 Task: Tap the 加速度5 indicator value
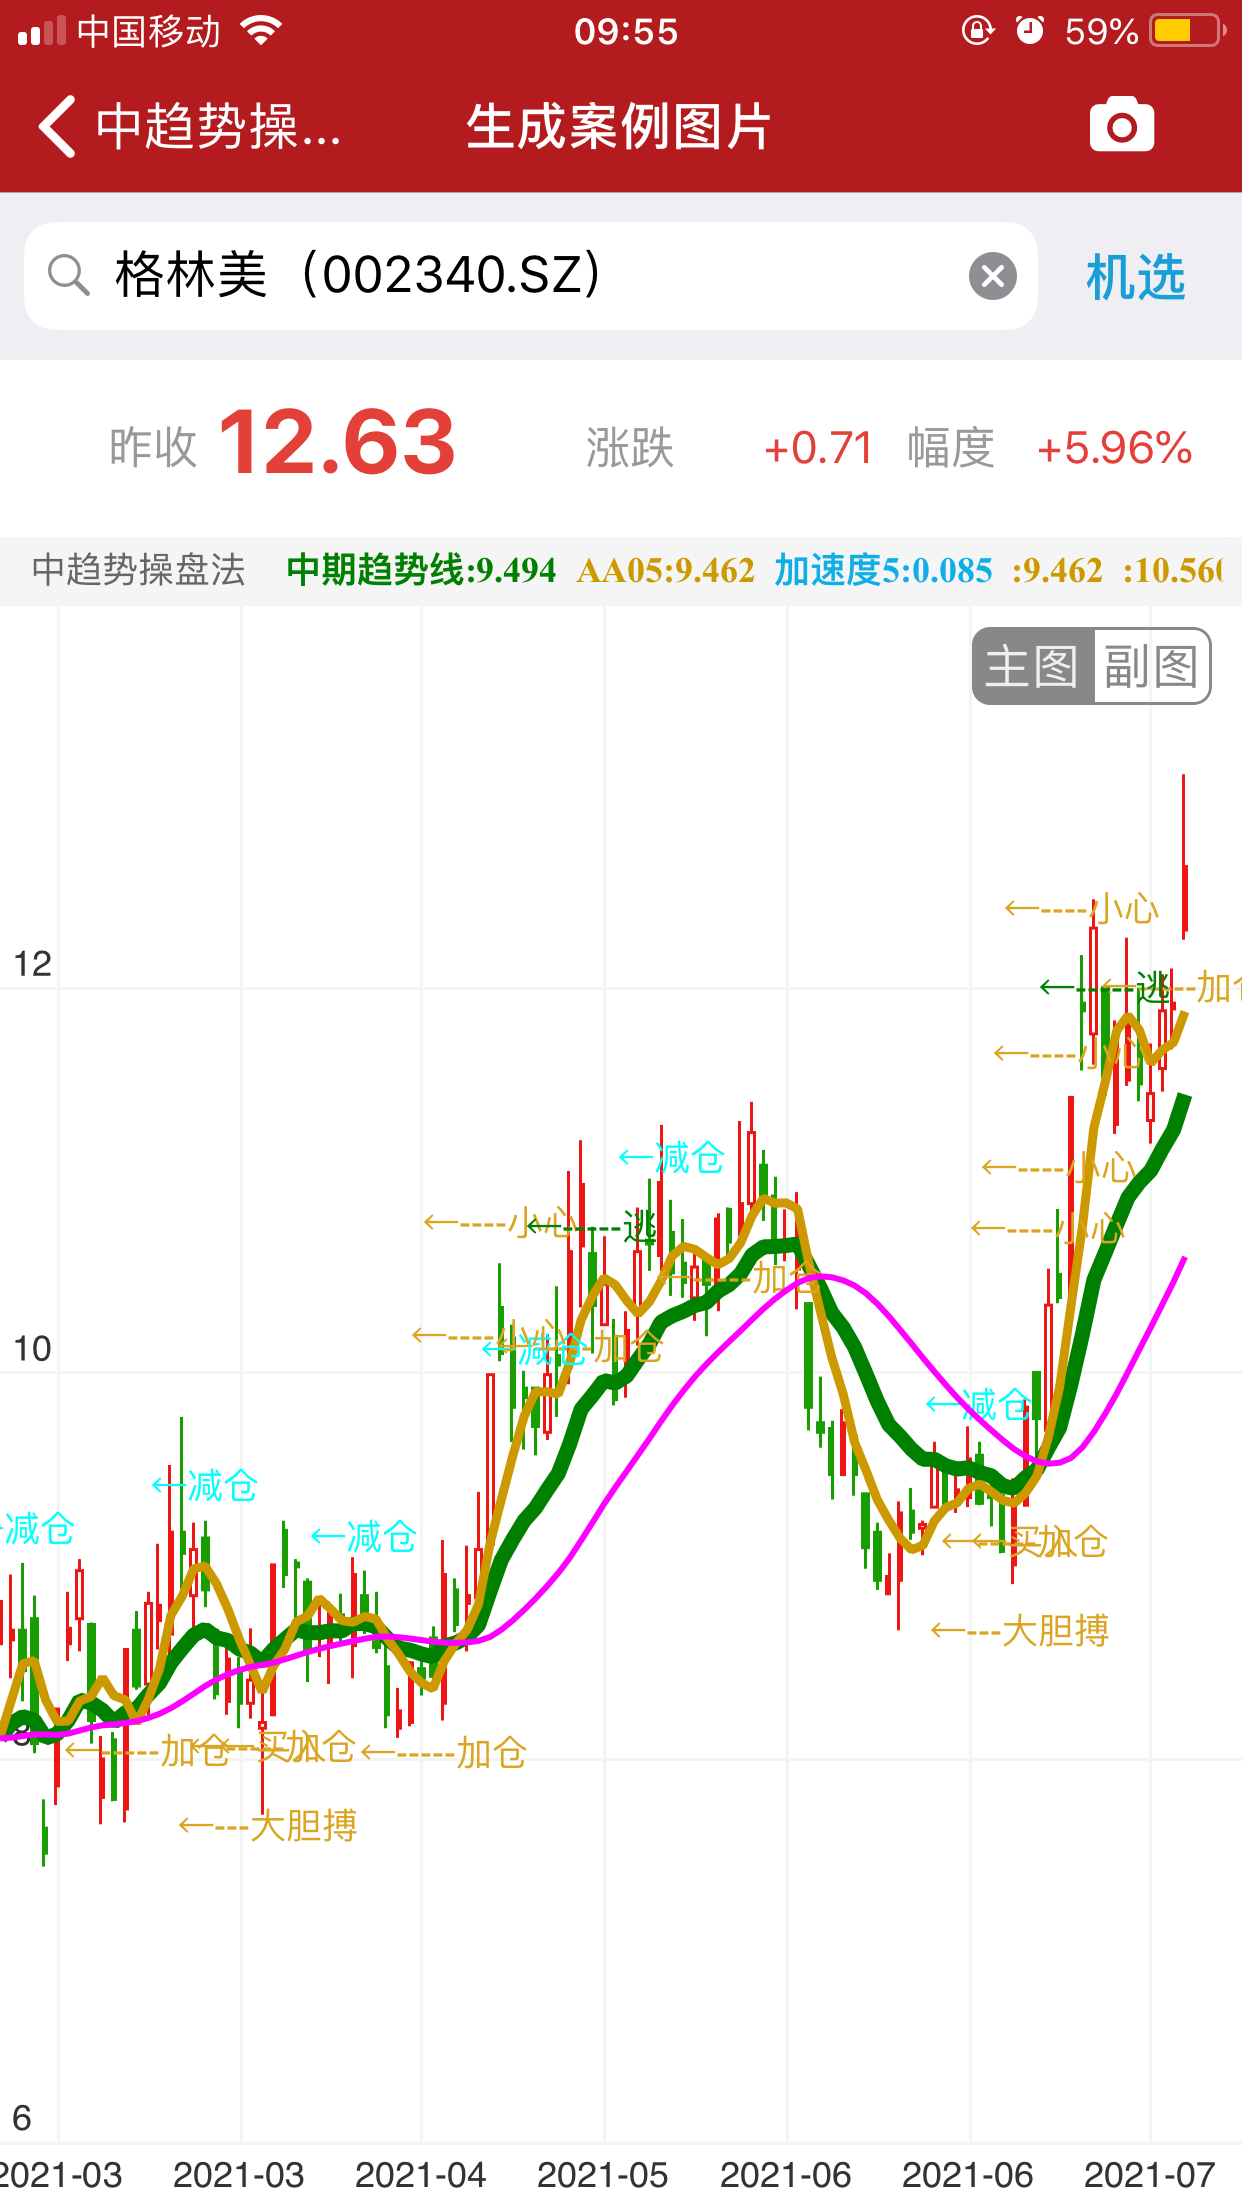pos(883,570)
